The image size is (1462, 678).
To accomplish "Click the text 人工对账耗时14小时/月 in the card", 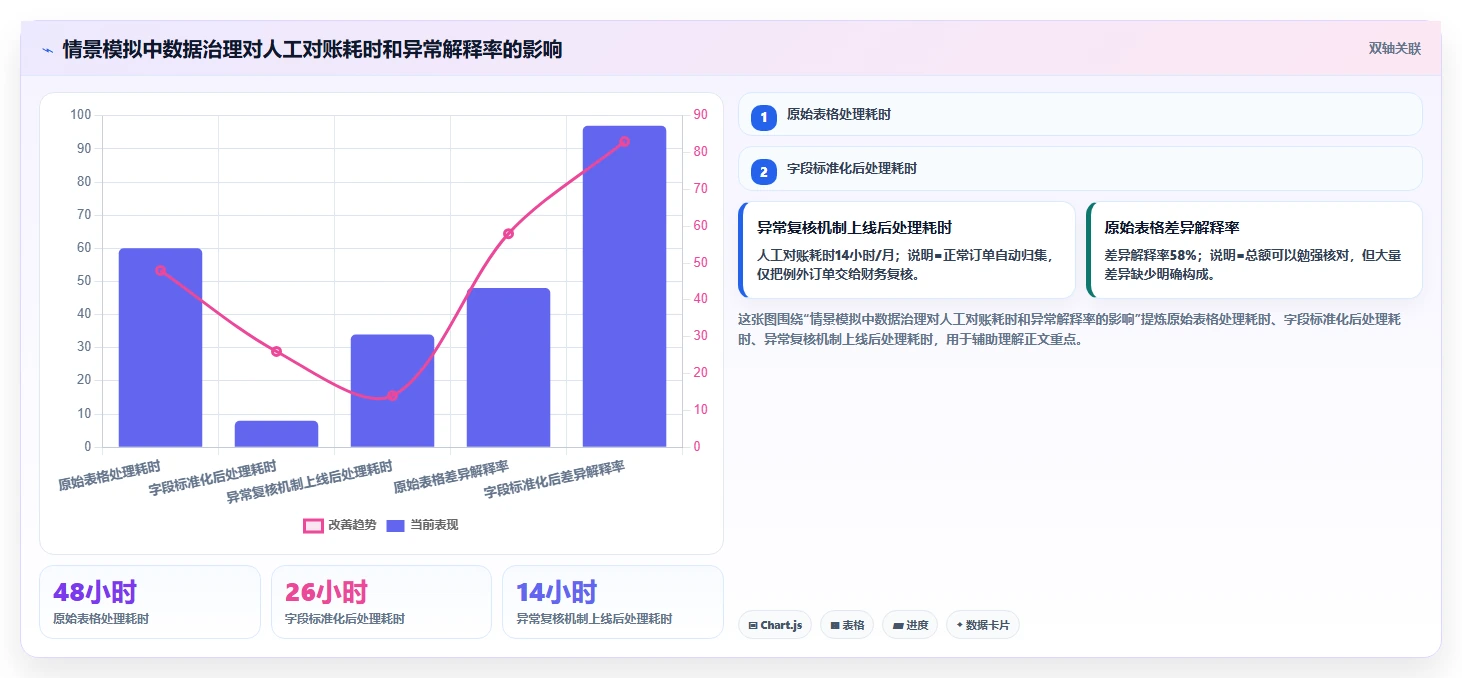I will (x=826, y=255).
